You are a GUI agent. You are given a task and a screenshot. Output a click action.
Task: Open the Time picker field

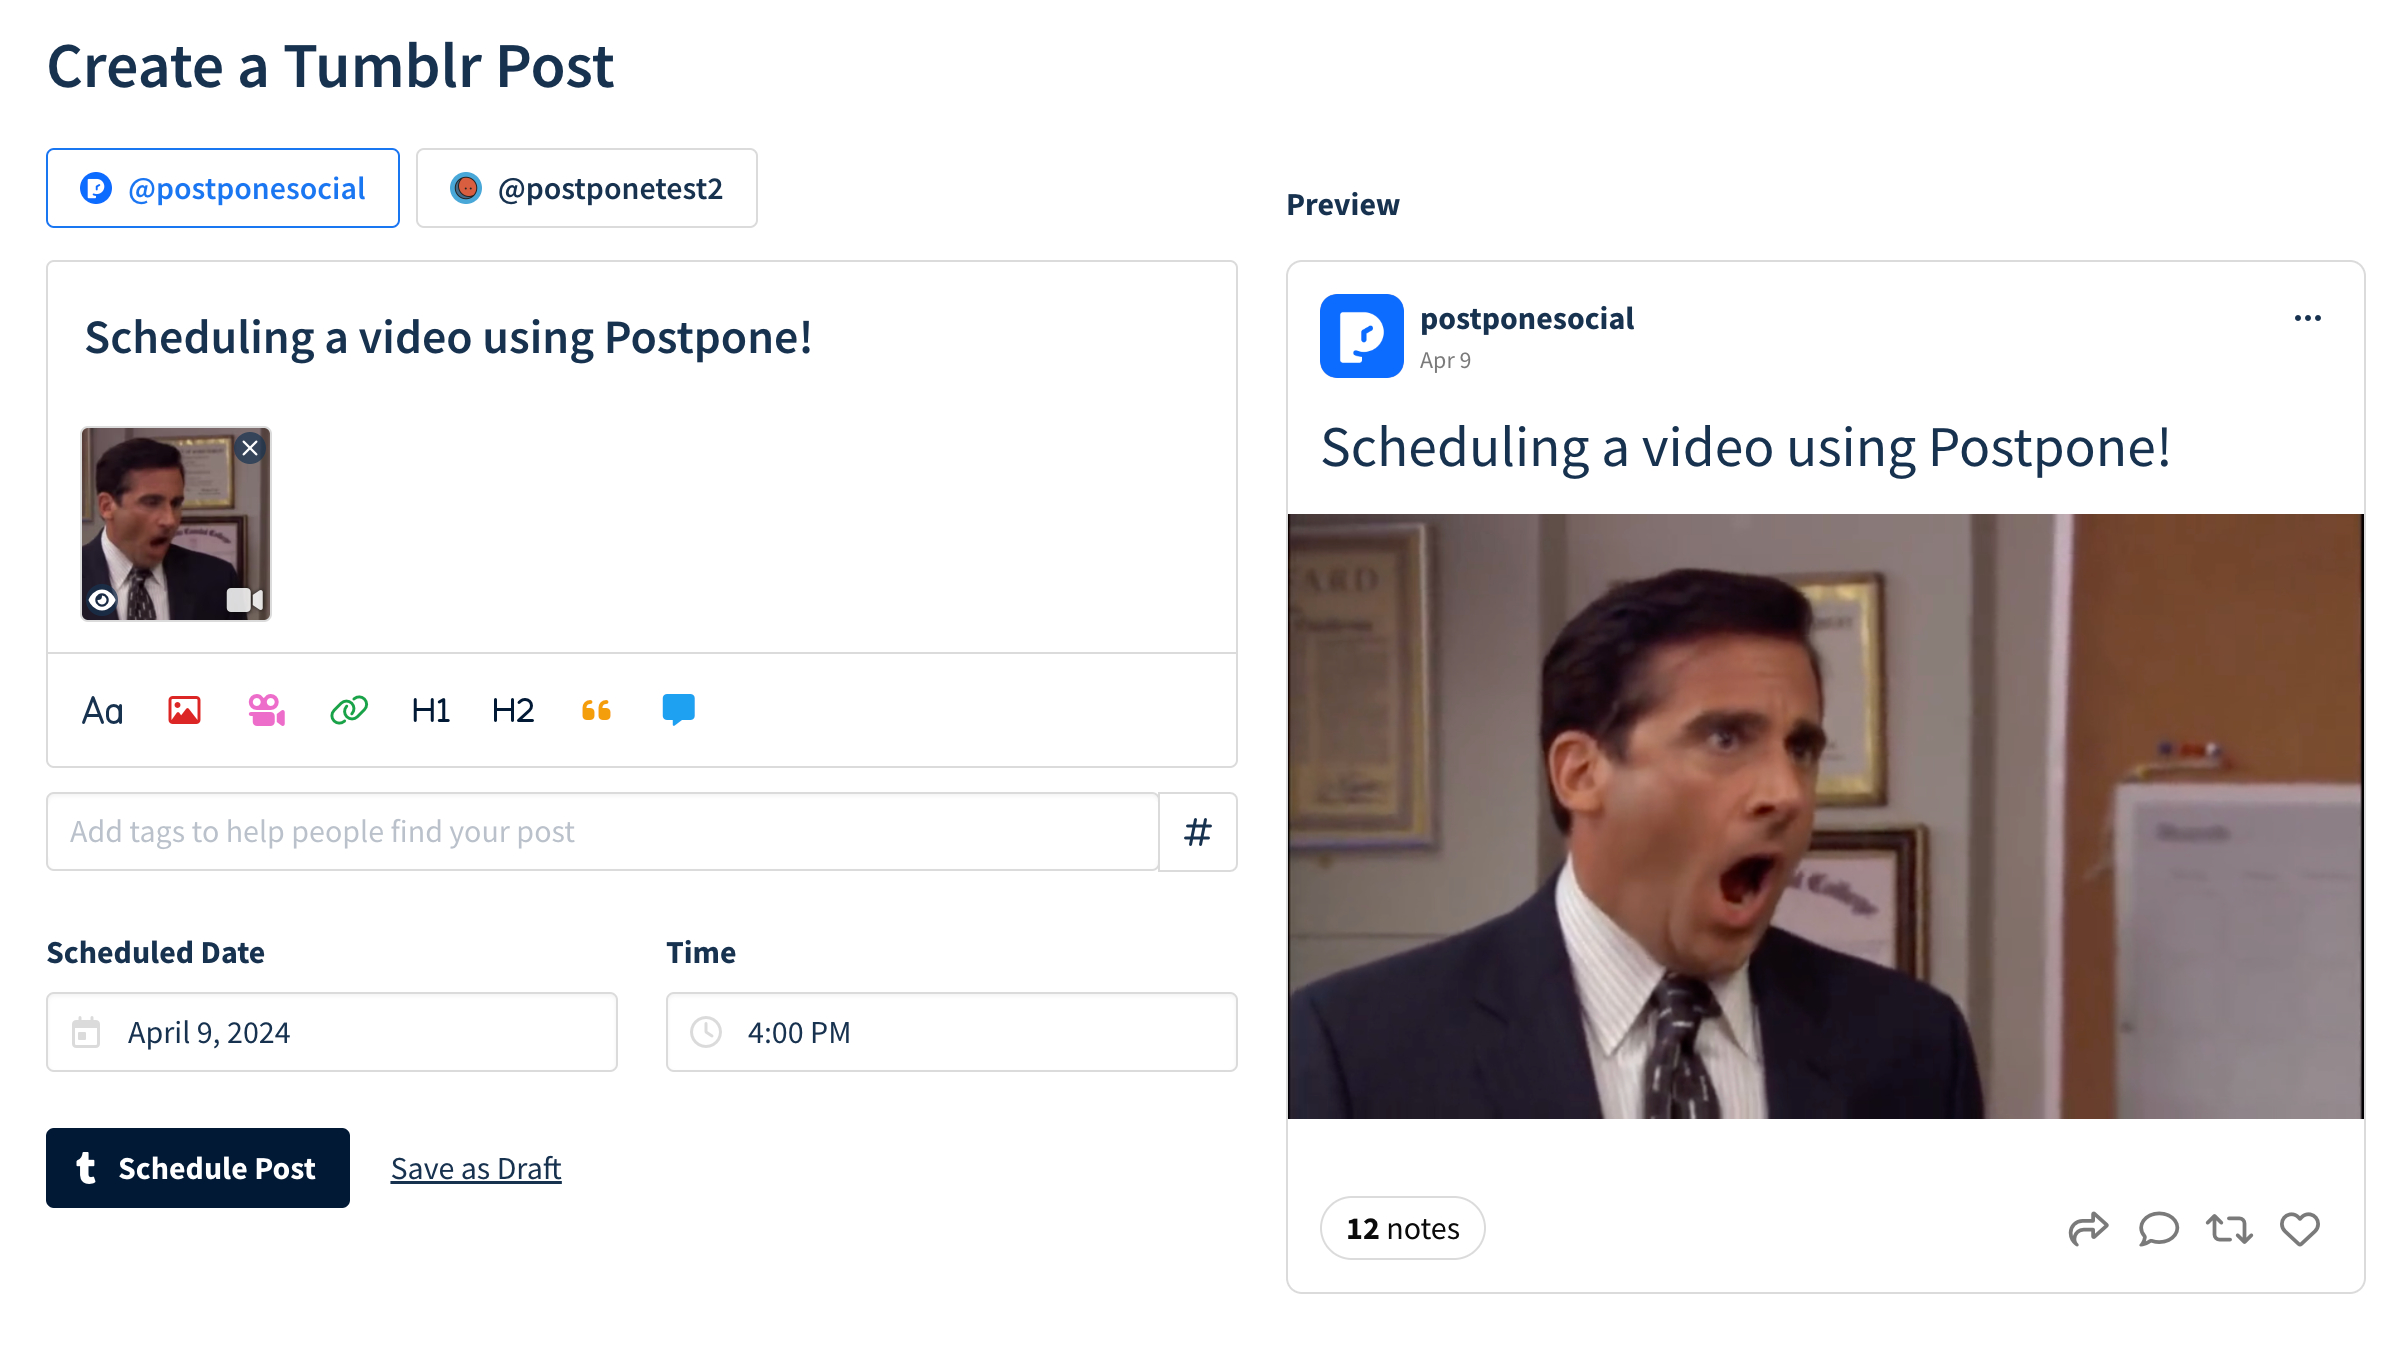tap(952, 1032)
